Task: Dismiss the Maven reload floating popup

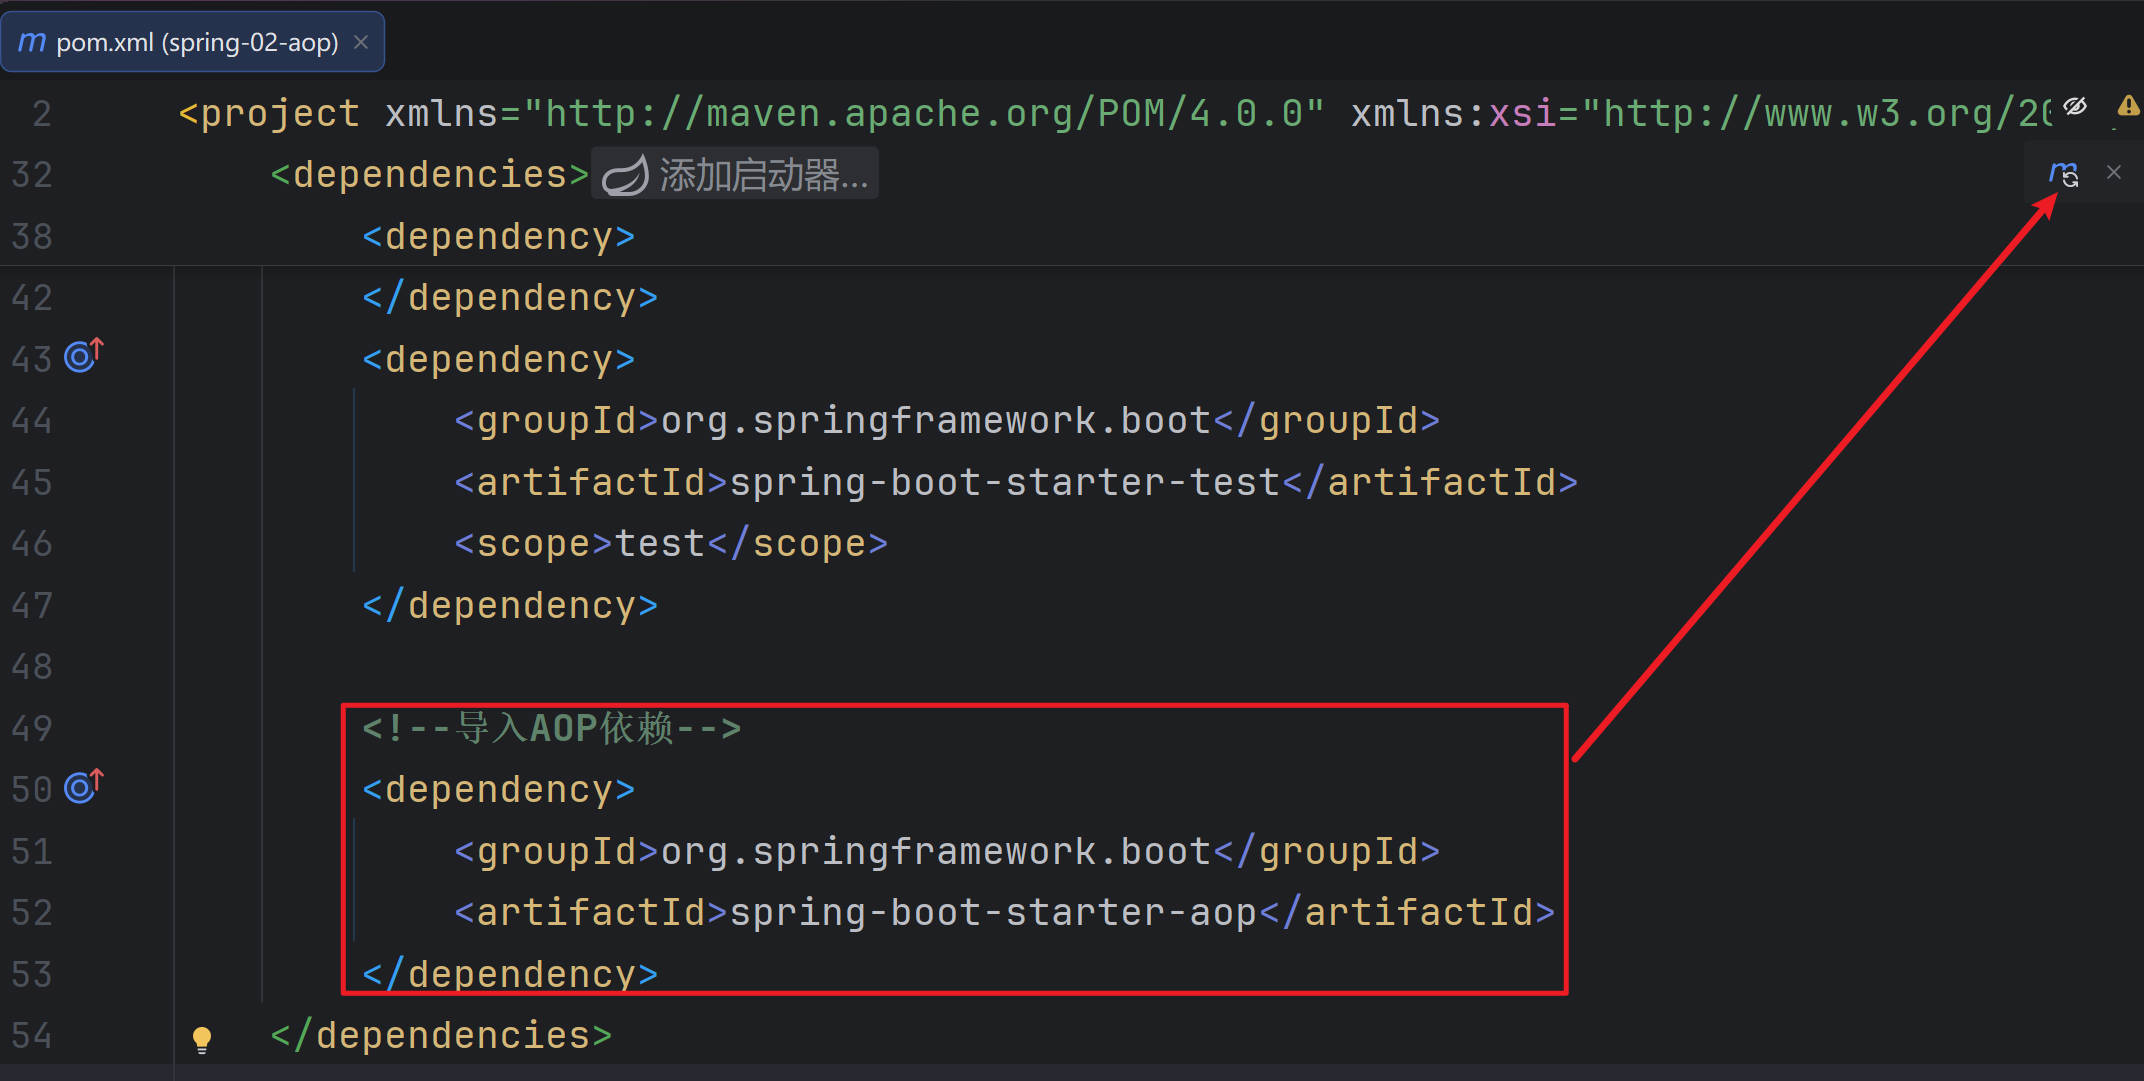Action: tap(2114, 173)
